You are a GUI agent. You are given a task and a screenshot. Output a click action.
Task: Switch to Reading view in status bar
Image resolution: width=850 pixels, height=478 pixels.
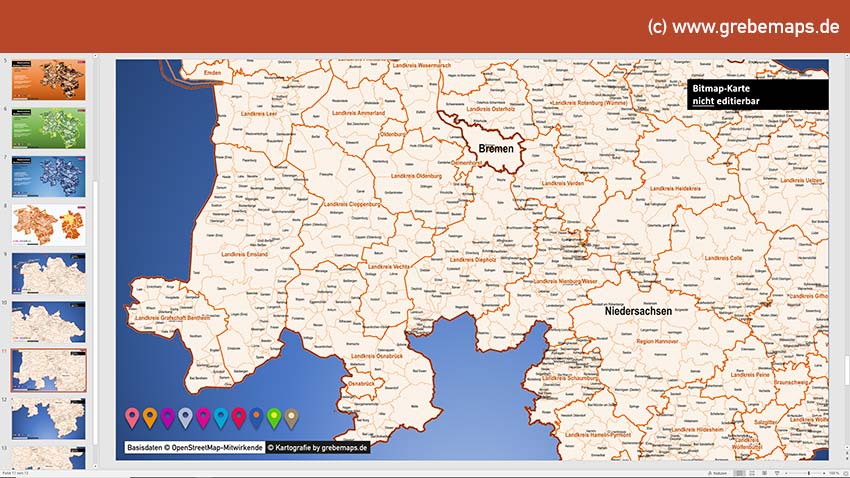(x=764, y=473)
